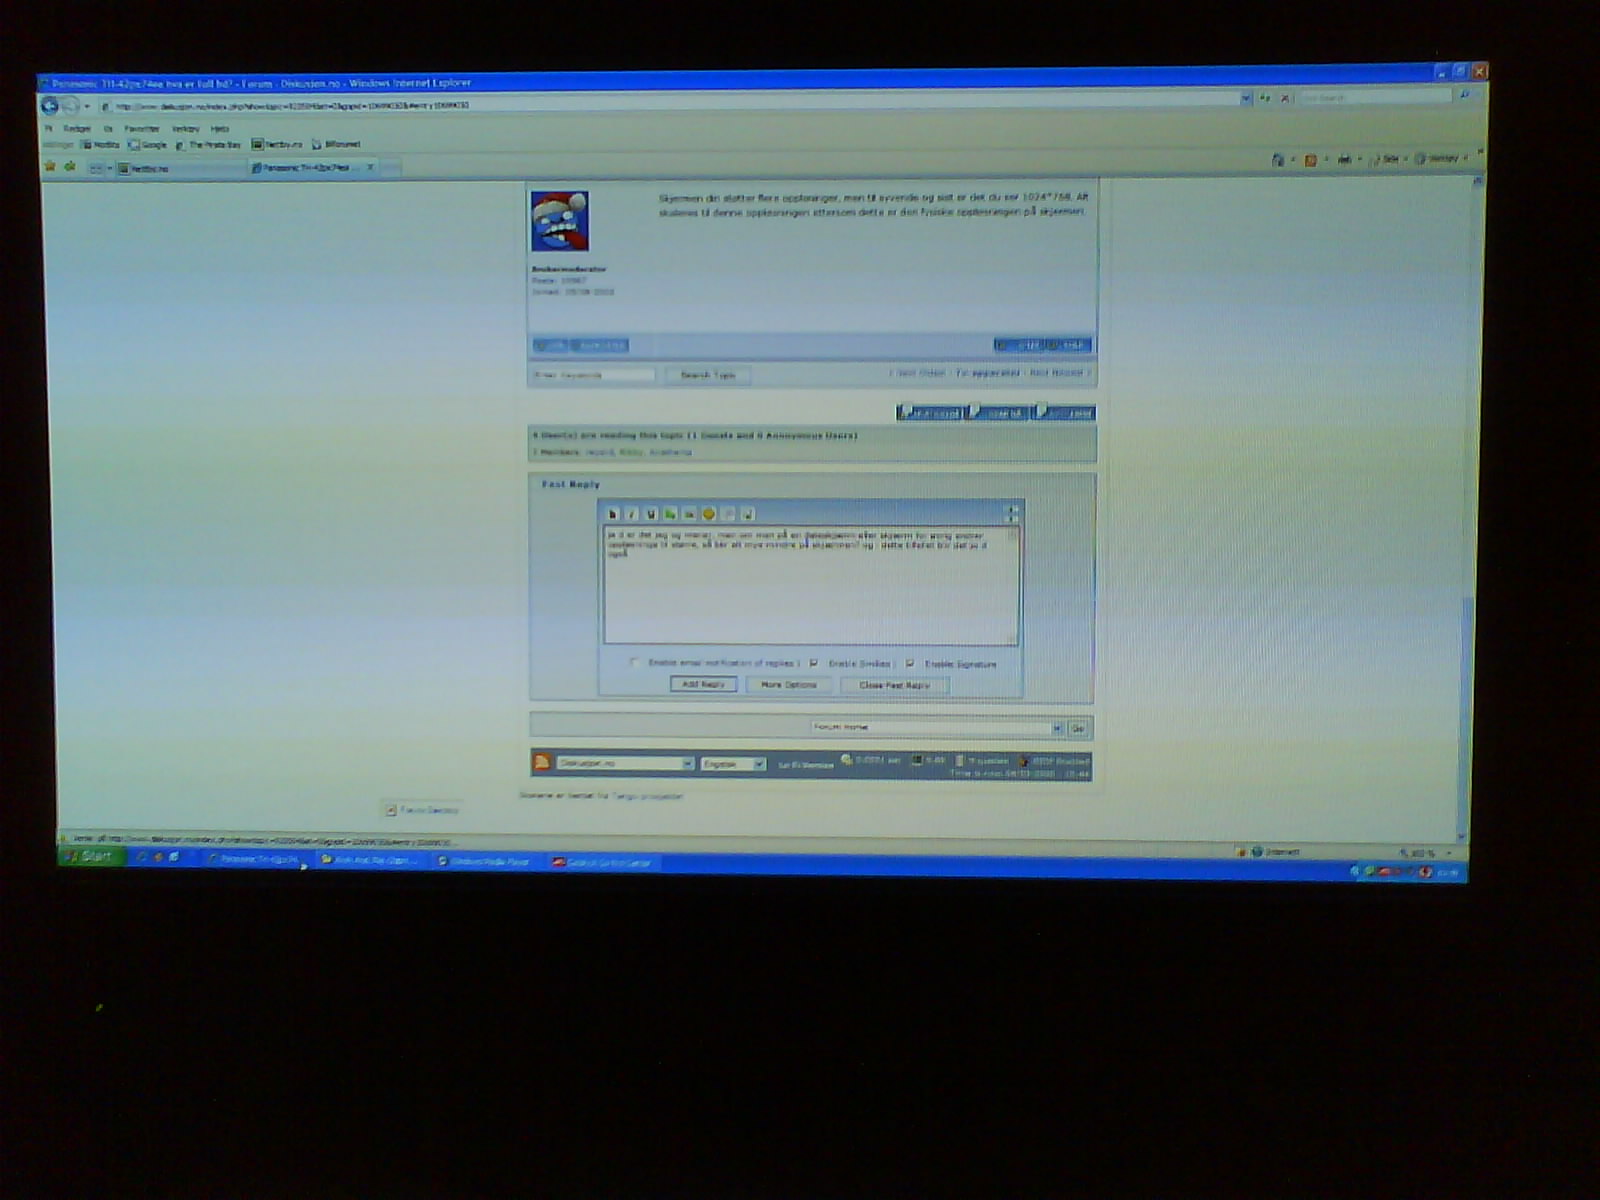The width and height of the screenshot is (1600, 1200).
Task: Click the Italic formatting icon in Fast Reply
Action: click(x=632, y=514)
